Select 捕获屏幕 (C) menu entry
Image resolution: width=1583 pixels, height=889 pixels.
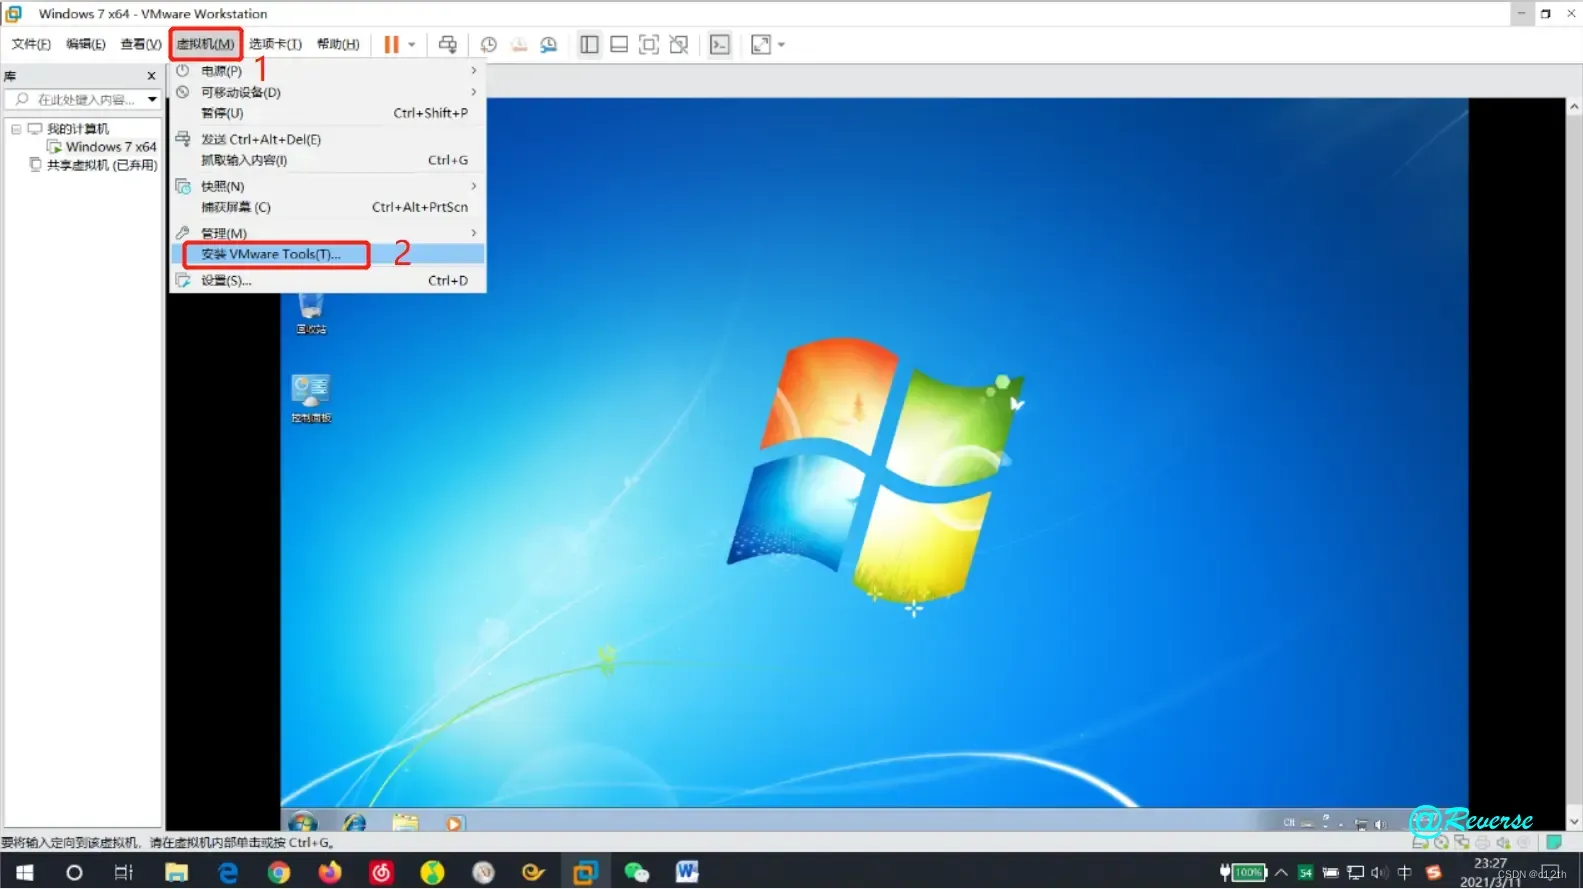[x=328, y=207]
